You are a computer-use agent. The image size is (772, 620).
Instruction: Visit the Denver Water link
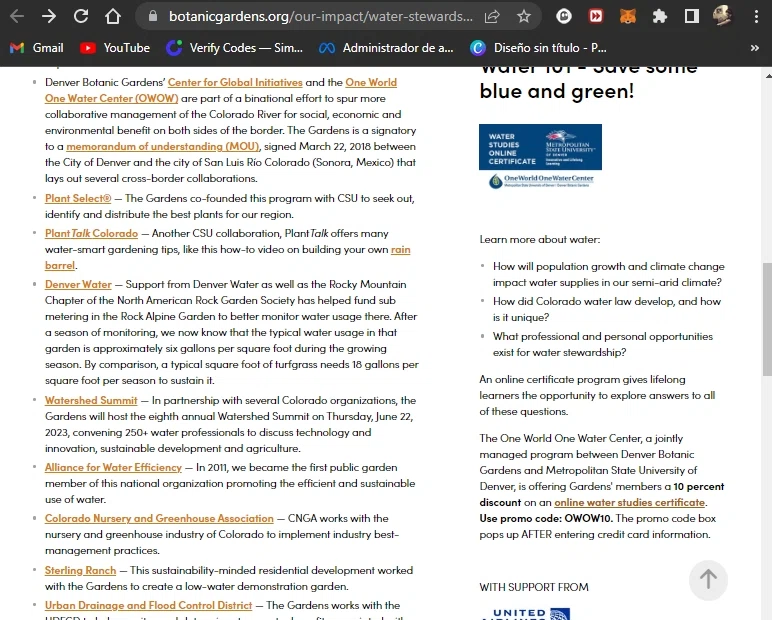tap(78, 284)
